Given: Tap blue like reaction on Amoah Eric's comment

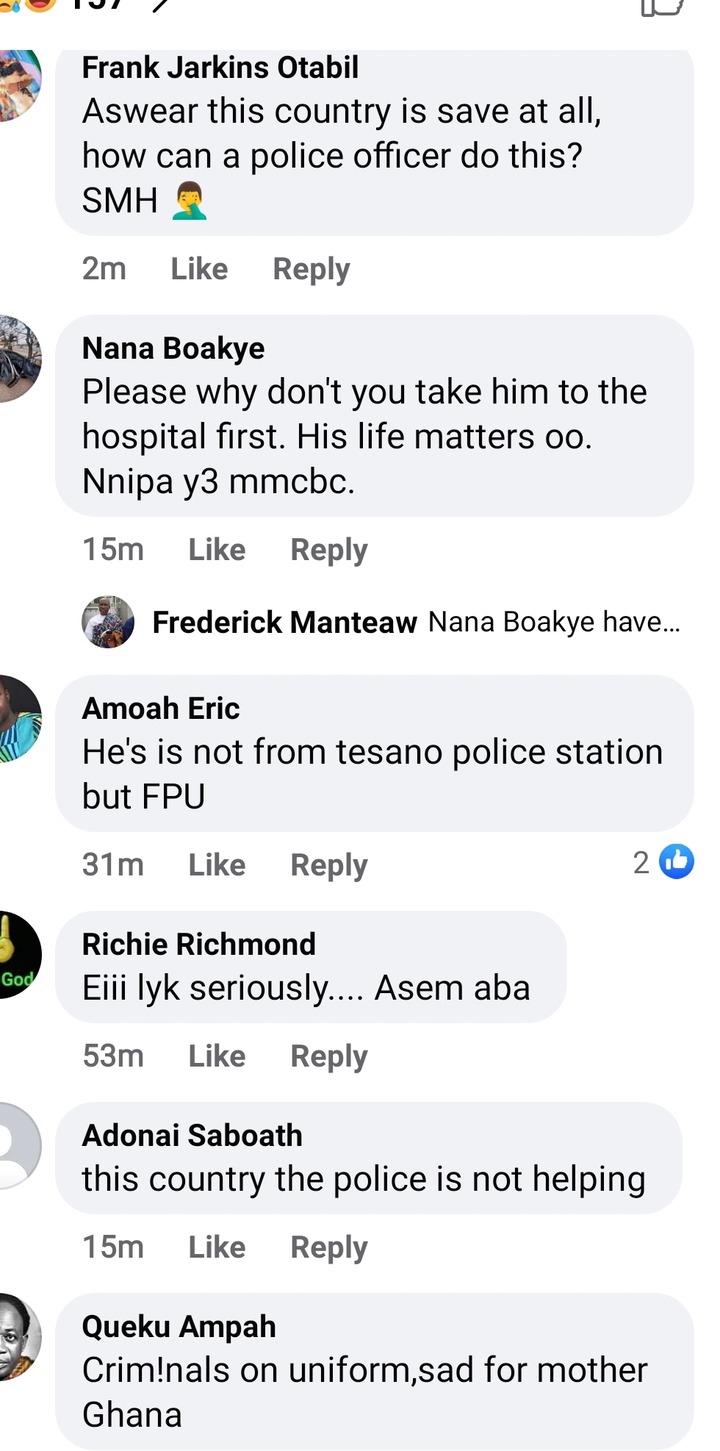Looking at the screenshot, I should [677, 862].
